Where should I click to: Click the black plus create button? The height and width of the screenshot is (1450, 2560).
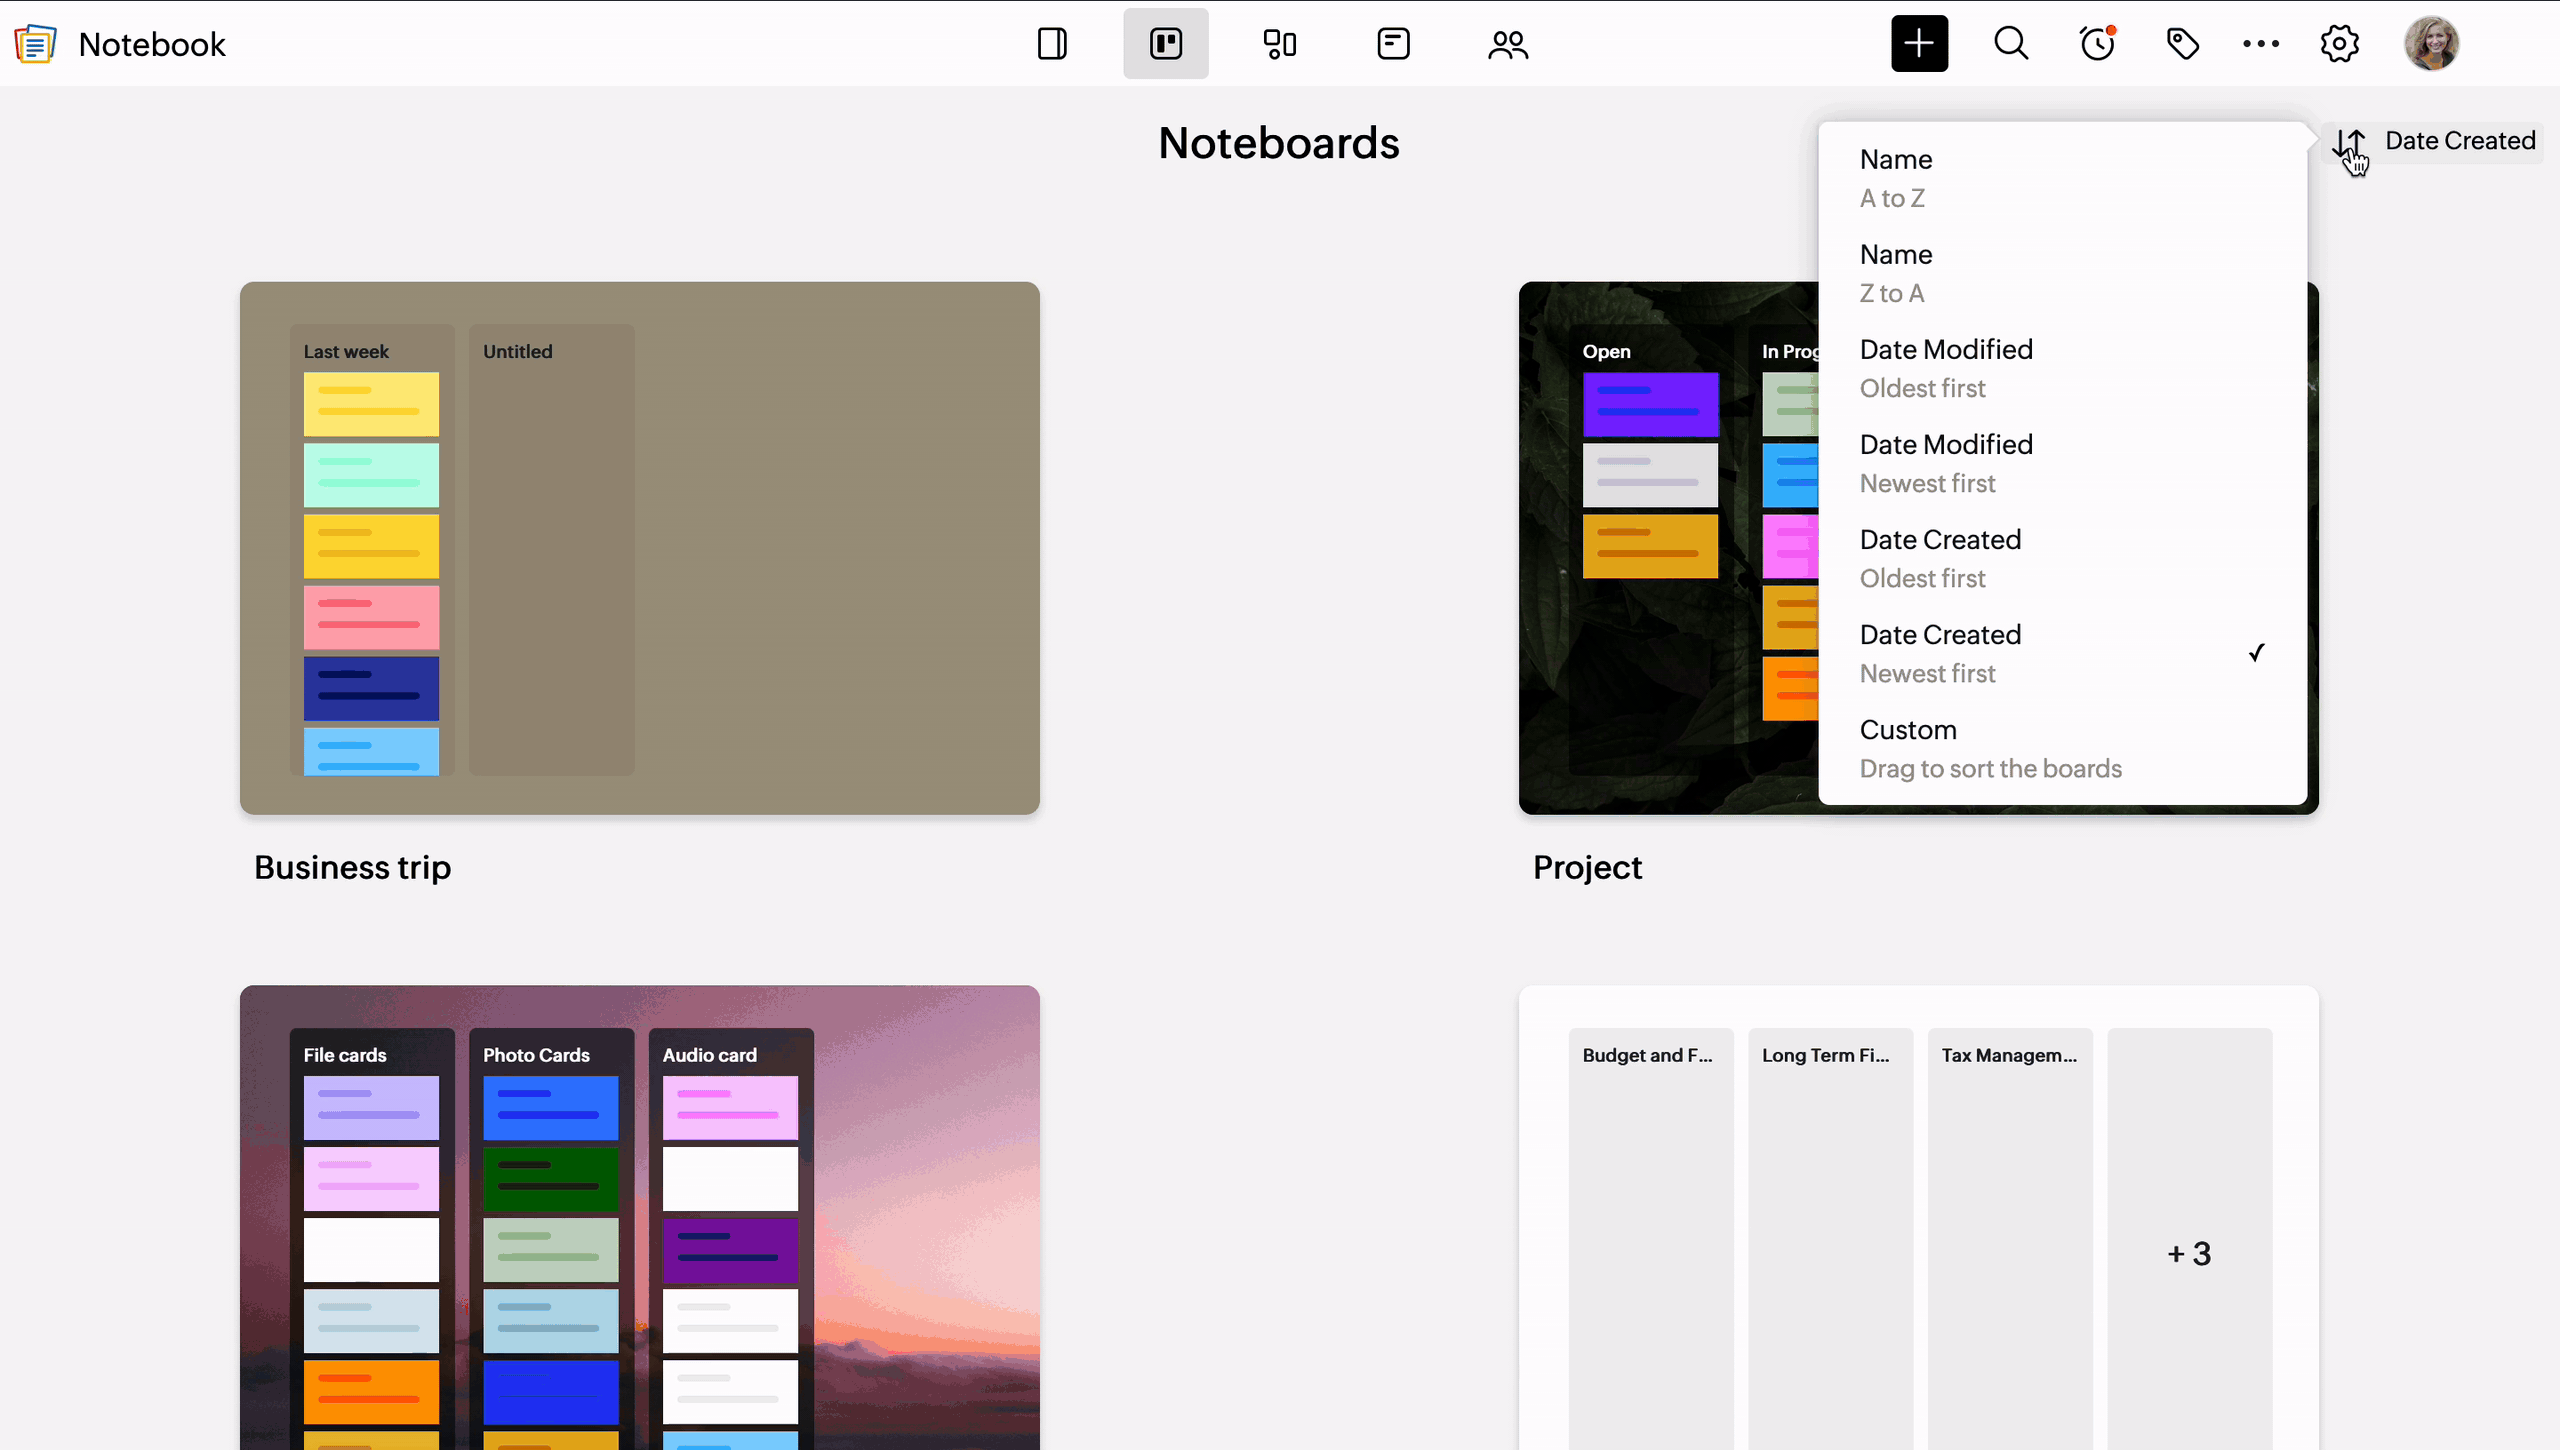pyautogui.click(x=1919, y=44)
